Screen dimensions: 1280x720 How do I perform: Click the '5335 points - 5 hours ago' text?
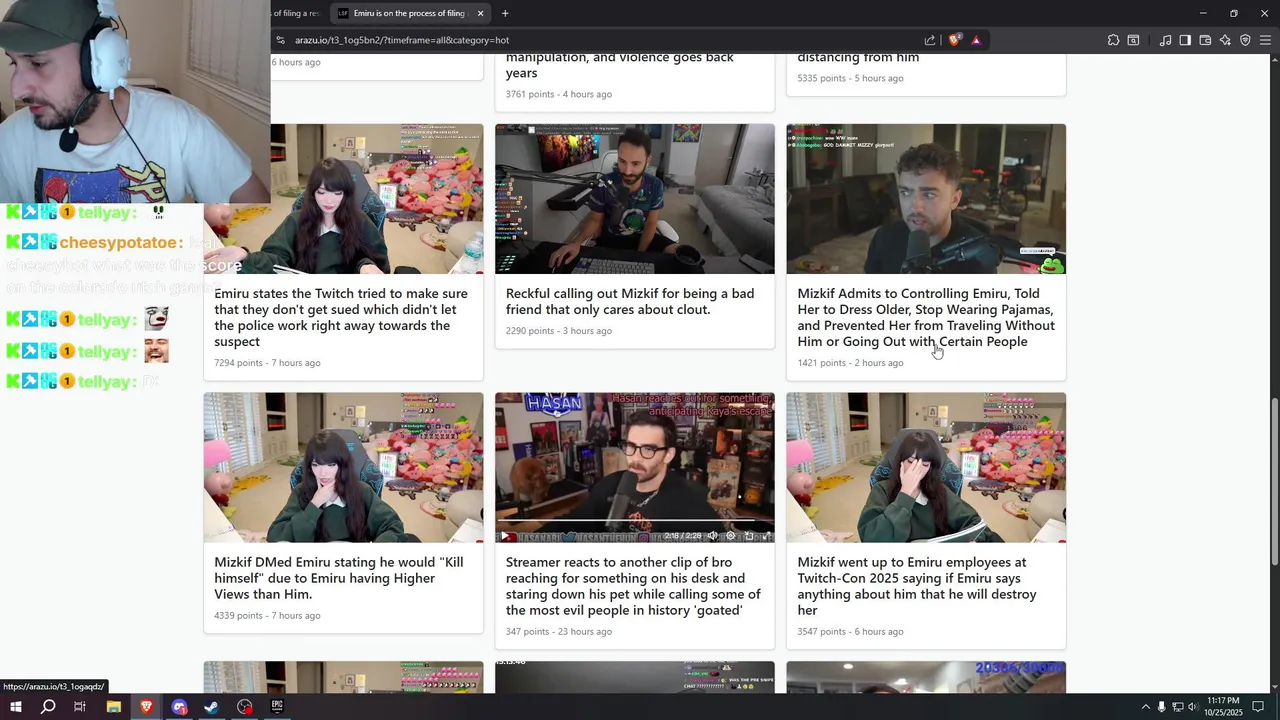click(x=850, y=78)
